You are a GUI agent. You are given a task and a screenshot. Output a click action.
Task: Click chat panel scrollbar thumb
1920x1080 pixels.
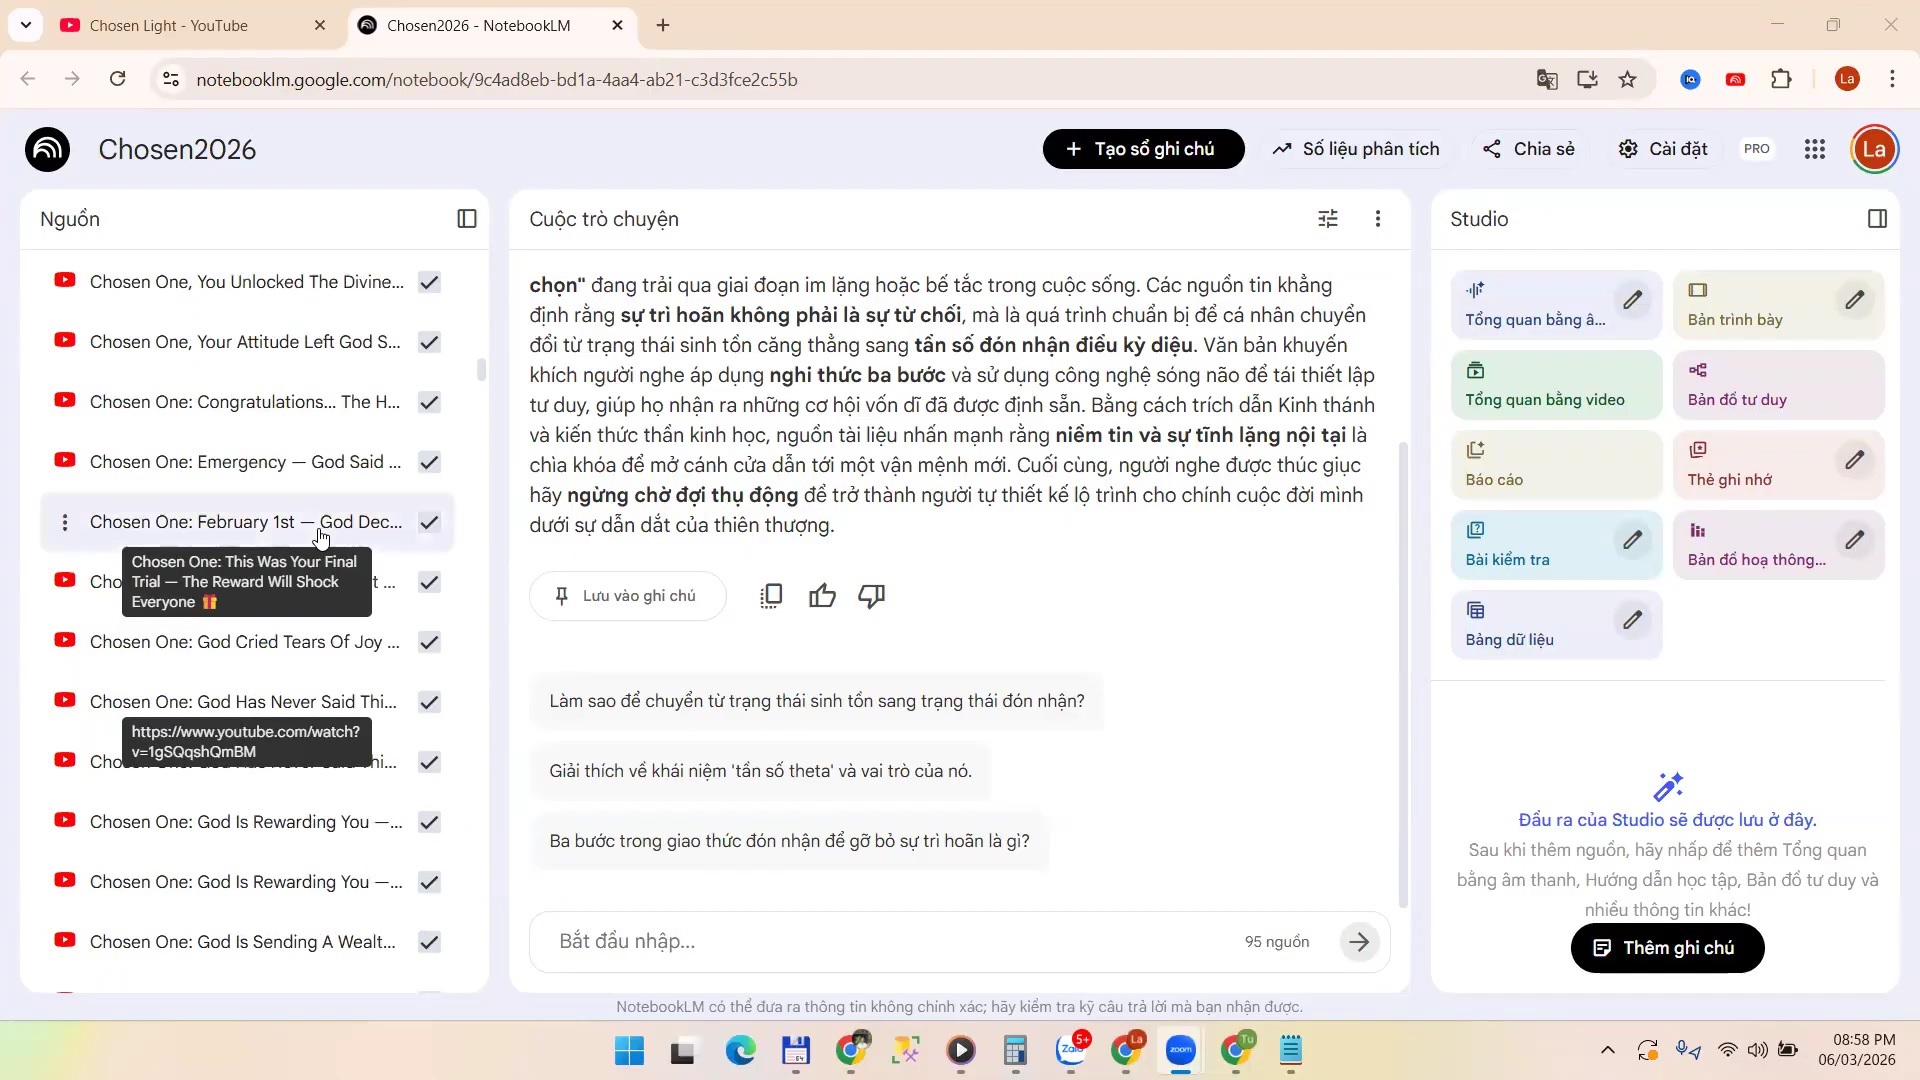(1402, 675)
